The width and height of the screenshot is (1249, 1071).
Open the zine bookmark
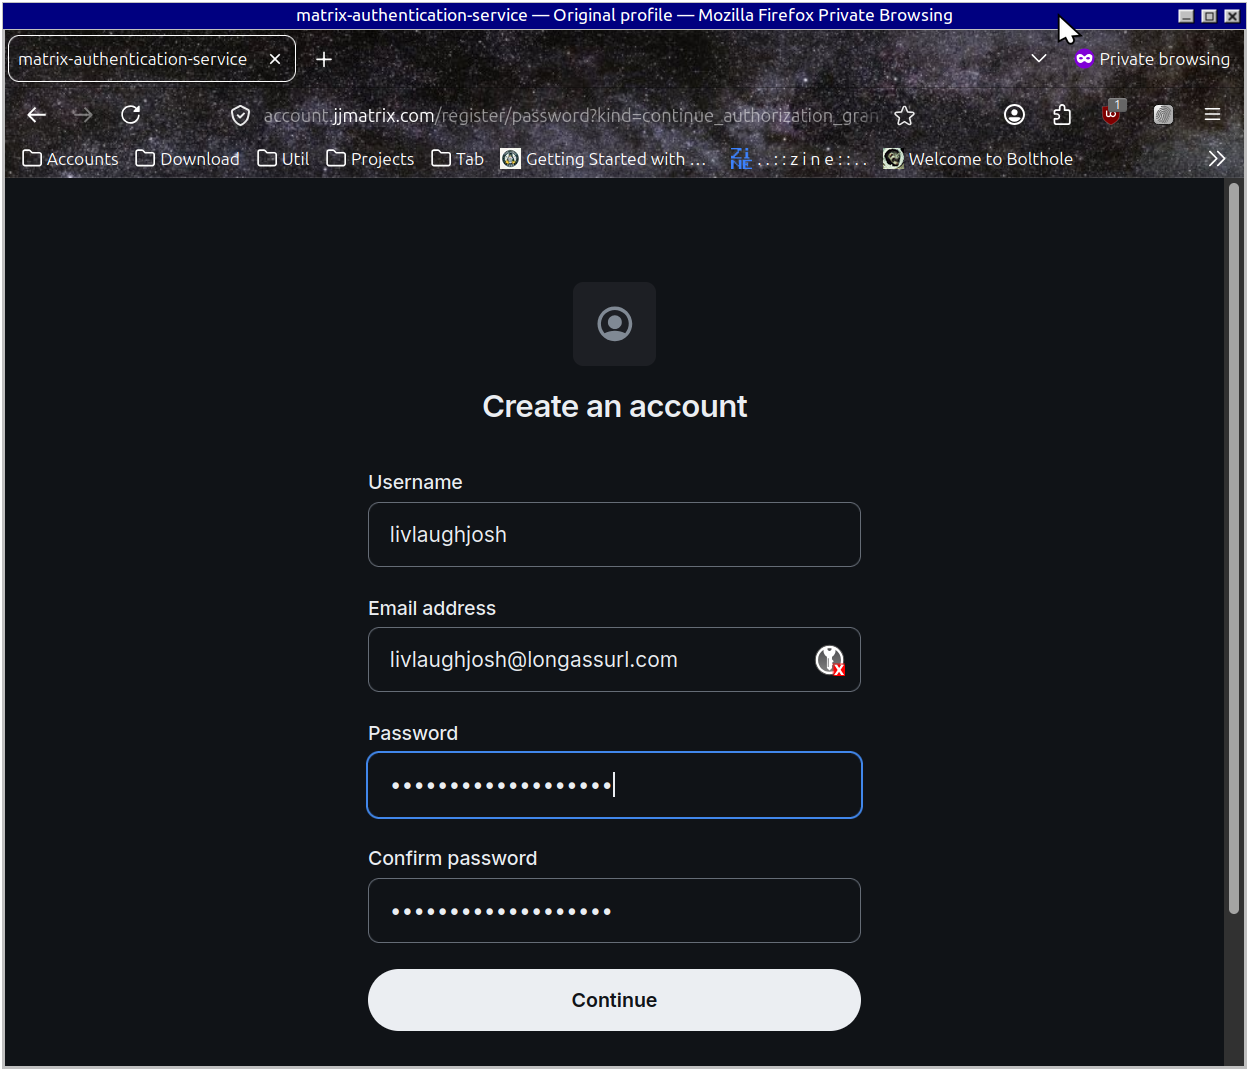coord(798,159)
